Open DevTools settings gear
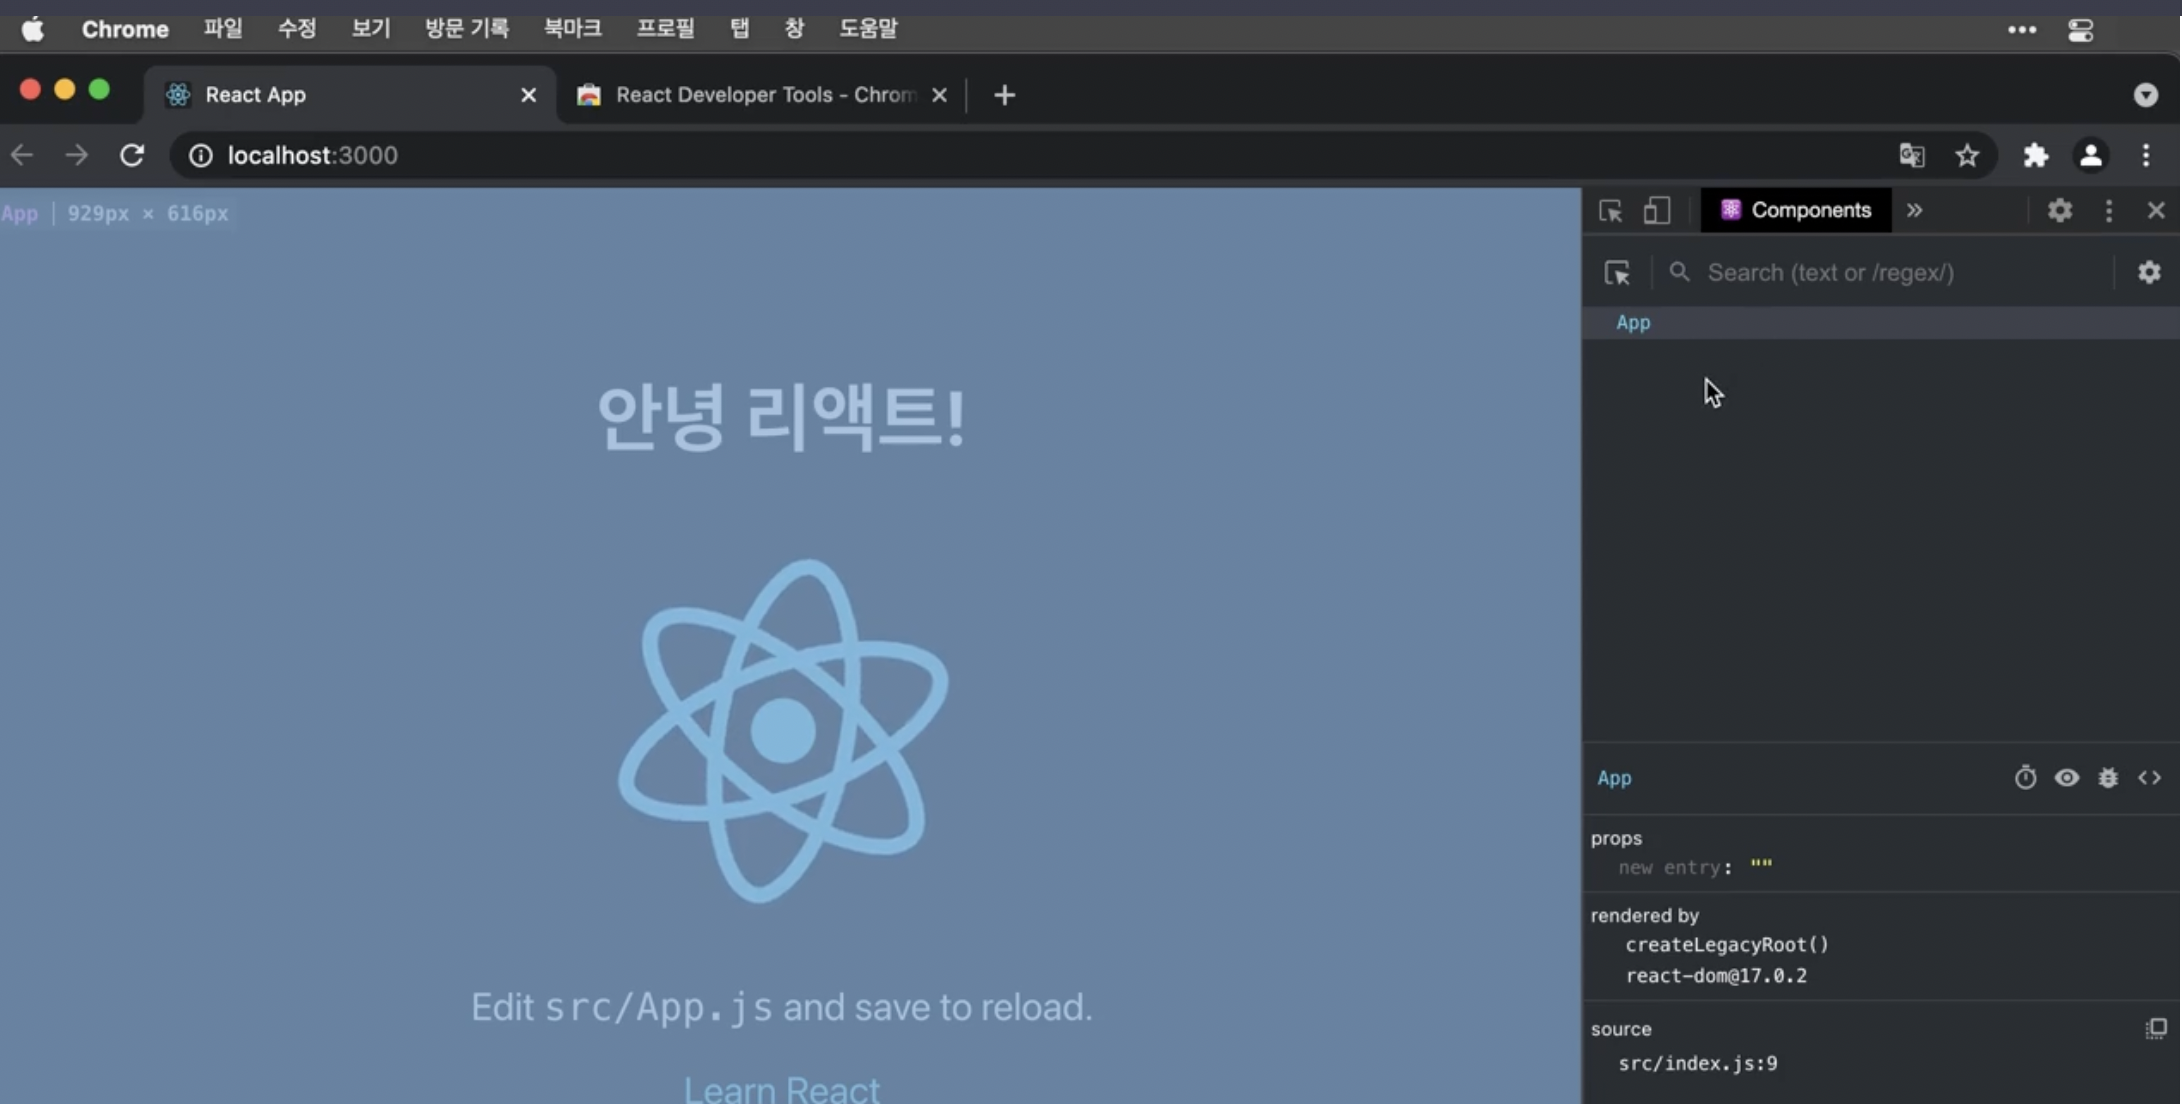 coord(2060,211)
